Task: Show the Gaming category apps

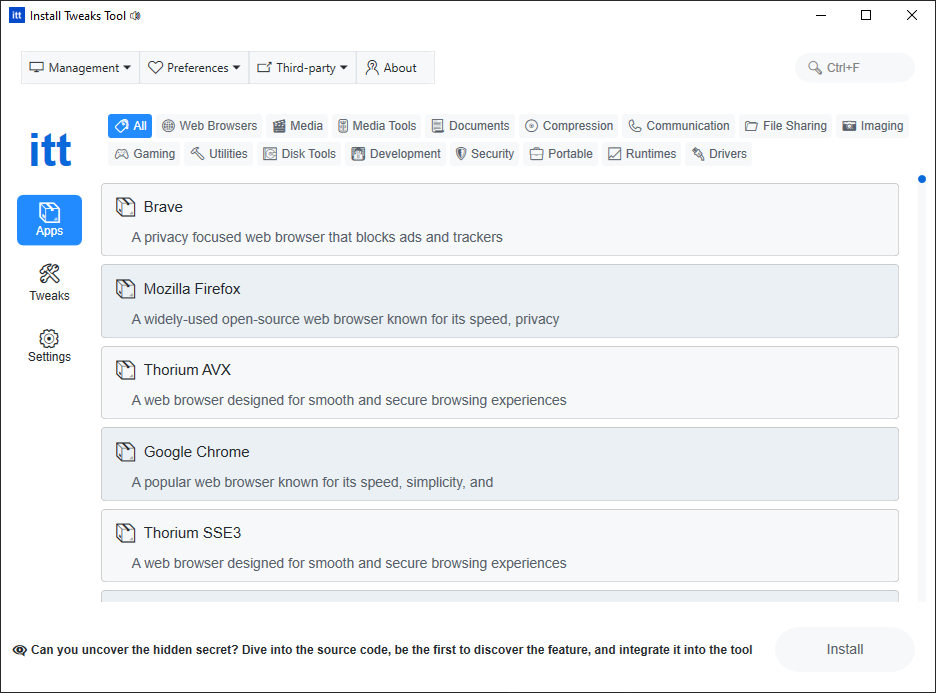Action: 145,154
